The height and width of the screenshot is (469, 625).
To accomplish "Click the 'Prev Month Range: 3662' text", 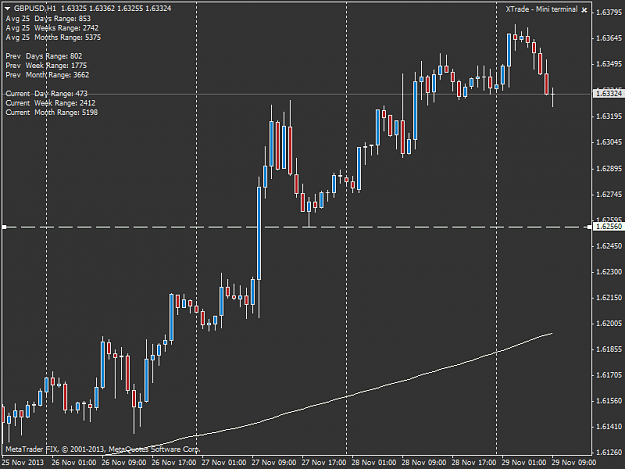I will (47, 75).
